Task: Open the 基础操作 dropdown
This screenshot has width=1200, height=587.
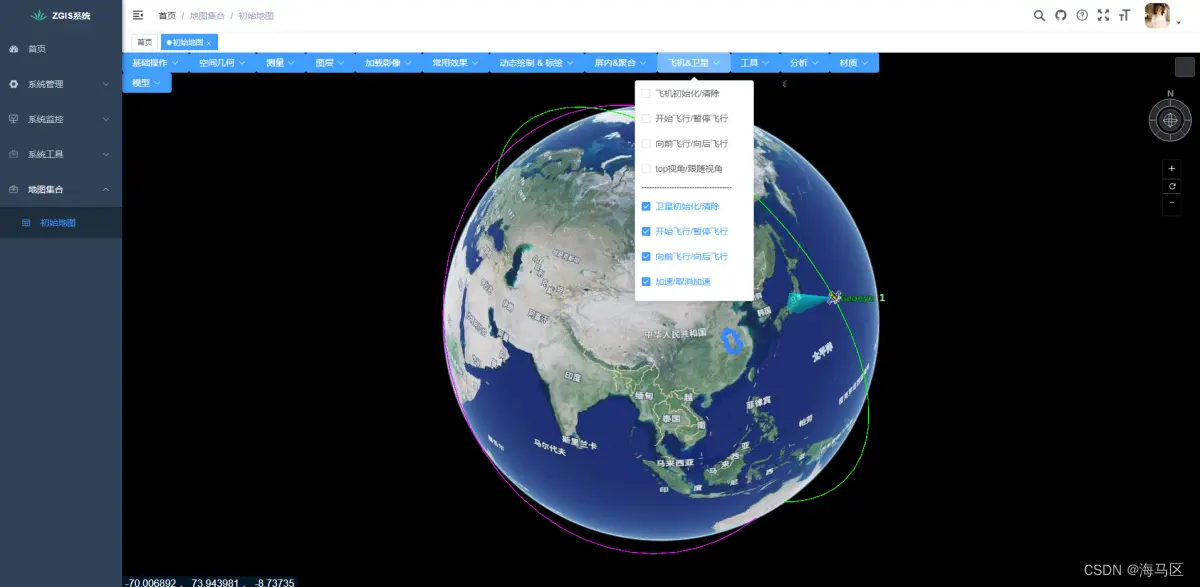Action: (x=155, y=62)
